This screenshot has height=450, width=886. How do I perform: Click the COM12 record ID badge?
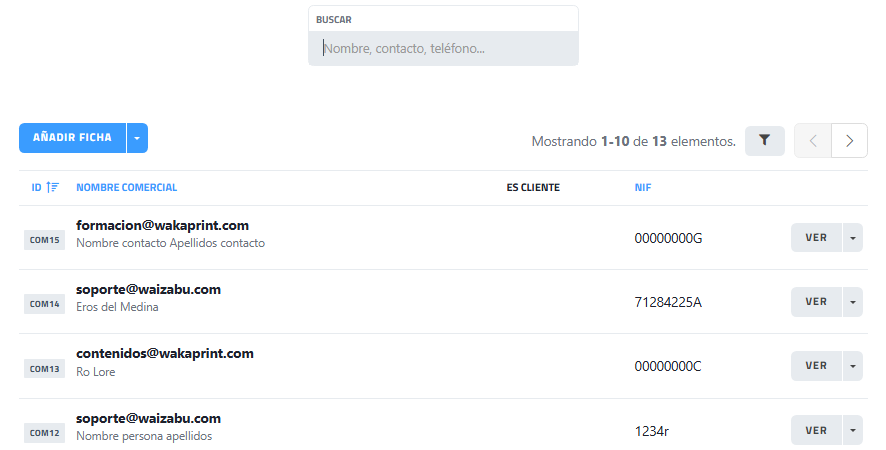[45, 432]
